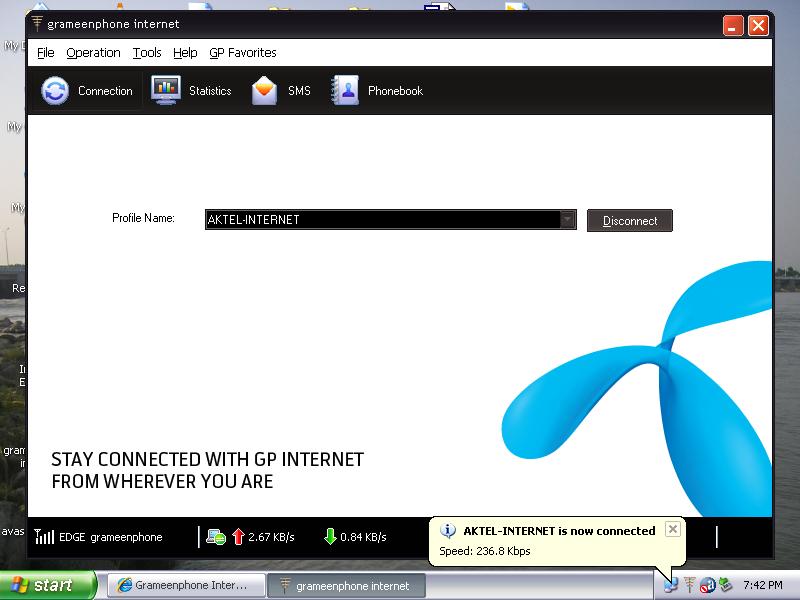The image size is (800, 600).
Task: Open the File menu
Action: point(45,53)
